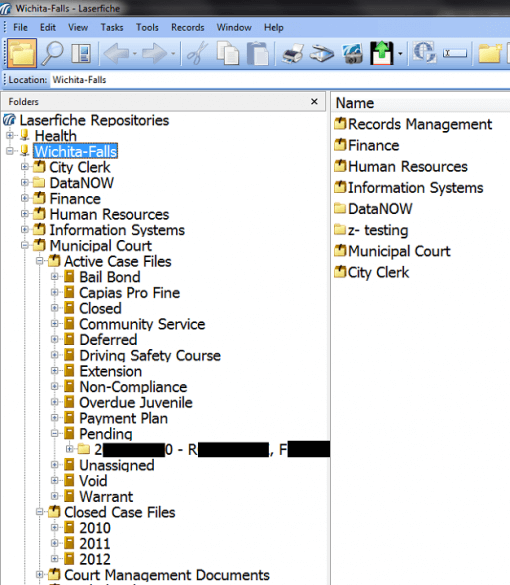Click the scissors cut icon
The height and width of the screenshot is (585, 510).
(197, 53)
